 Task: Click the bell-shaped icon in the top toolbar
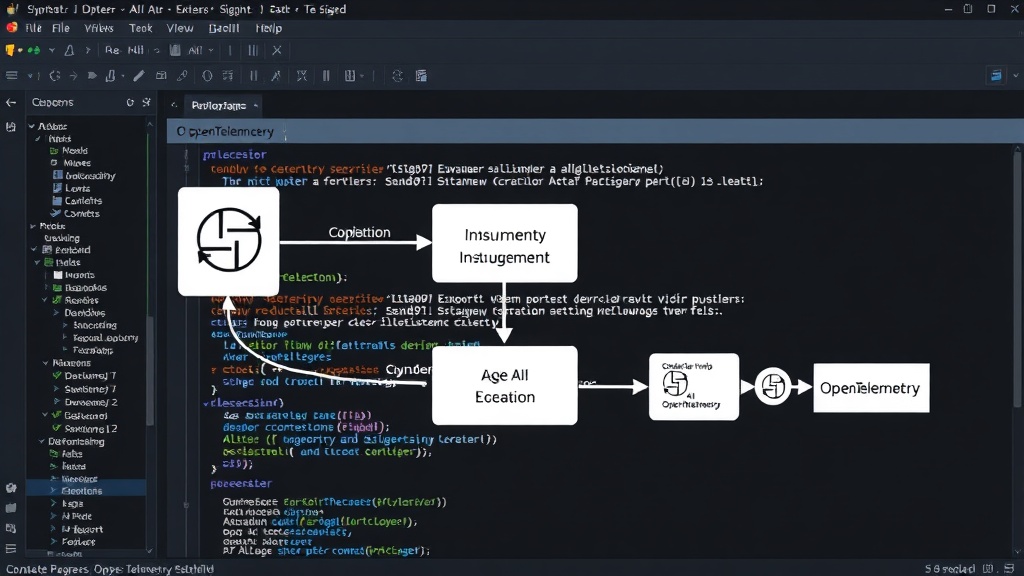coord(69,50)
